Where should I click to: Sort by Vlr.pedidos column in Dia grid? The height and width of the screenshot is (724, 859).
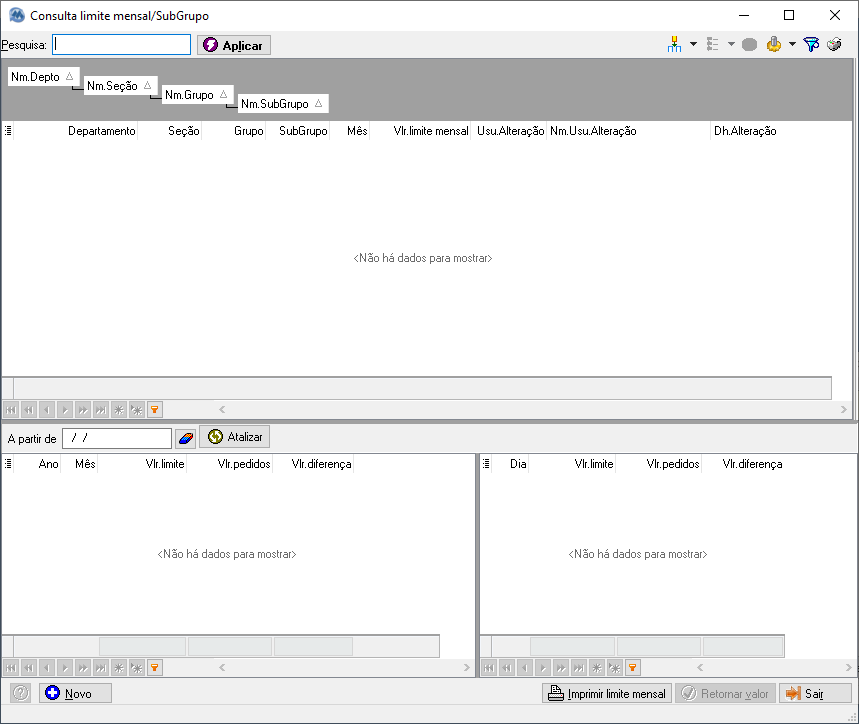click(660, 464)
